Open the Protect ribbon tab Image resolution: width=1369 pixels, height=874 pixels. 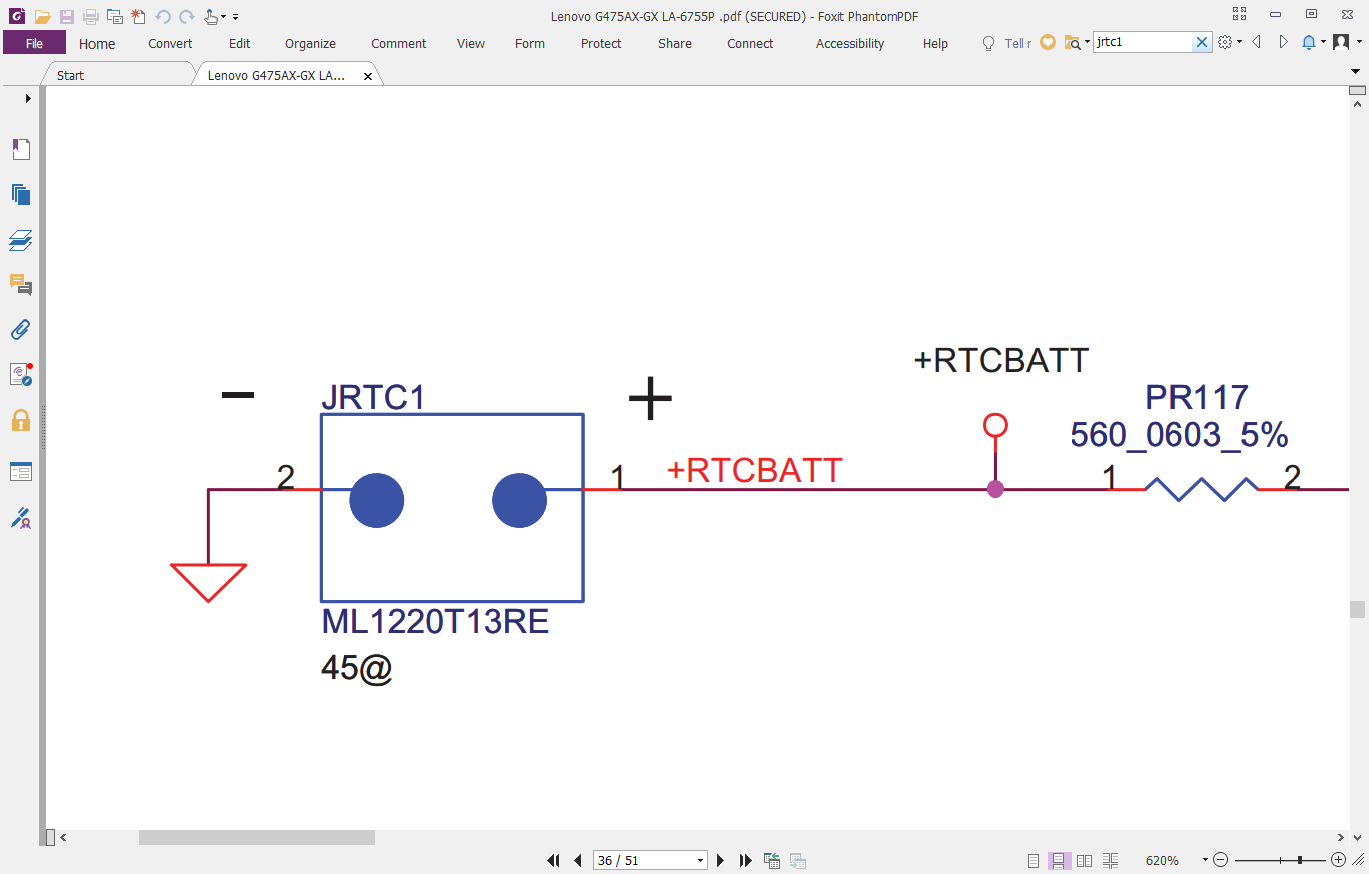tap(601, 44)
